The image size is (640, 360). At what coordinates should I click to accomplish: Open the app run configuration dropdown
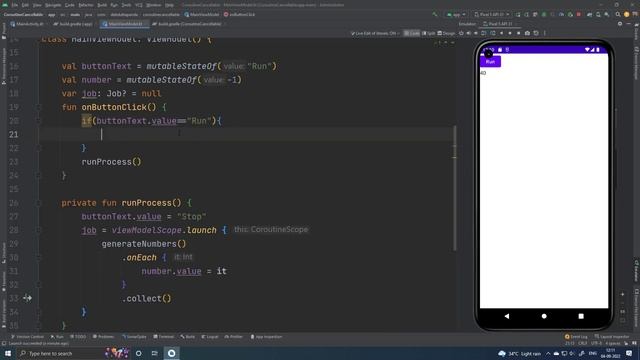pos(456,14)
